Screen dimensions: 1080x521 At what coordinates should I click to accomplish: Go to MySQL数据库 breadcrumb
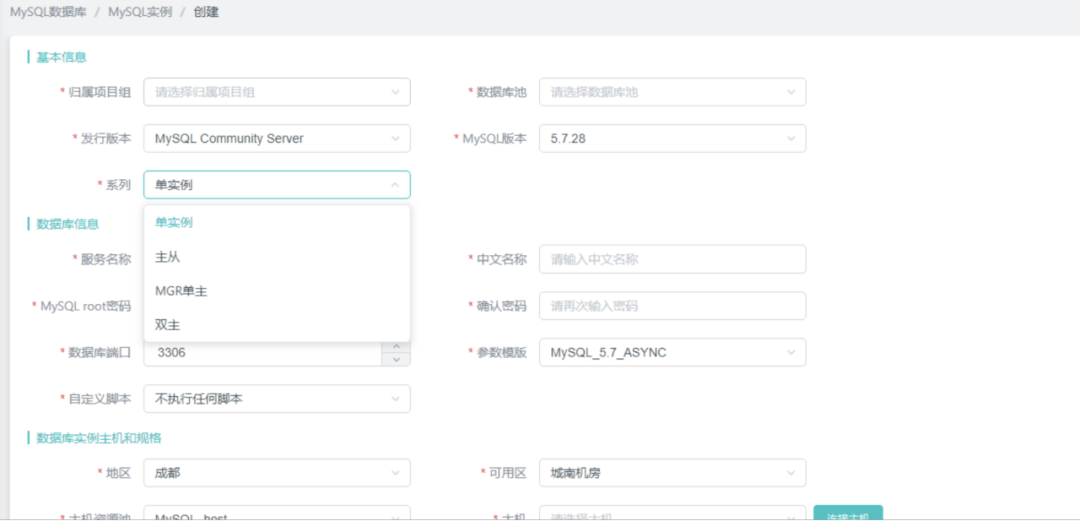pyautogui.click(x=51, y=13)
